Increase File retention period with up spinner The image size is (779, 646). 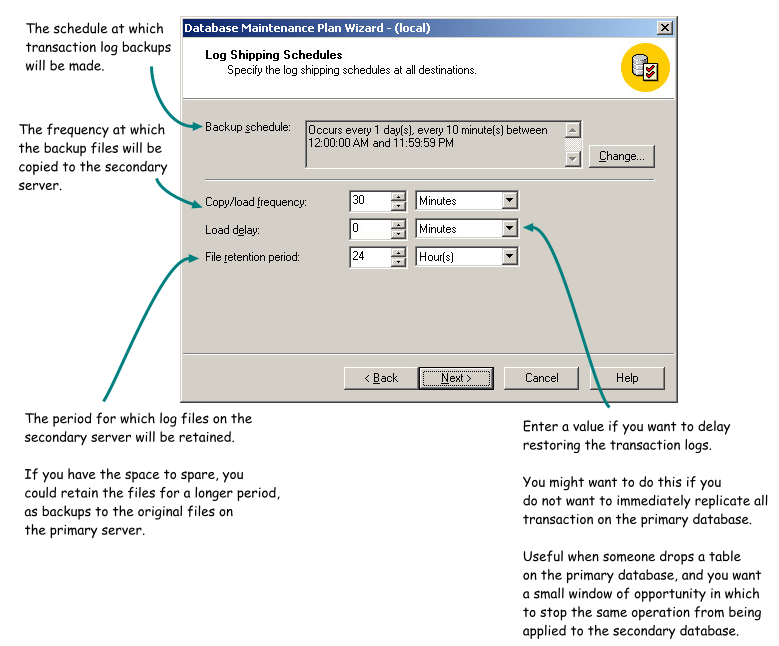pos(398,252)
